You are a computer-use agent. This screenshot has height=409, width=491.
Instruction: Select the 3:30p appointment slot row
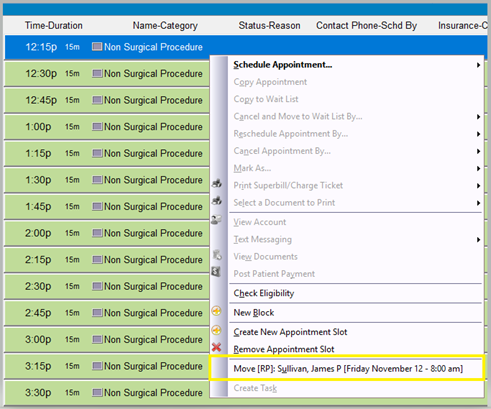(x=107, y=393)
